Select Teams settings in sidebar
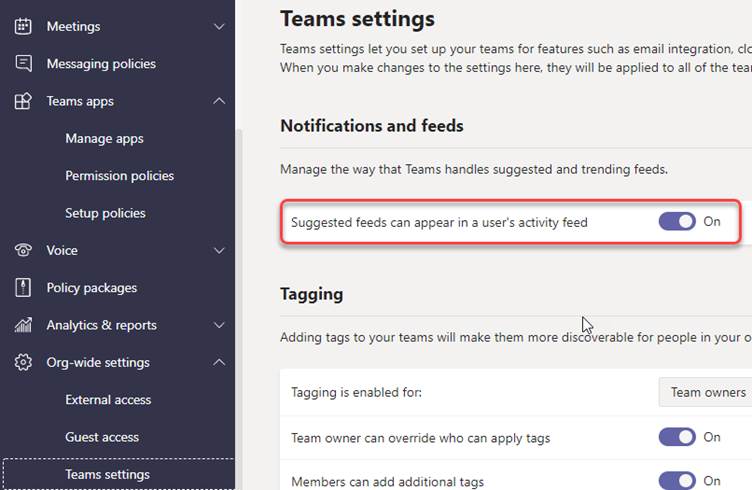Viewport: 752px width, 490px height. [x=118, y=474]
